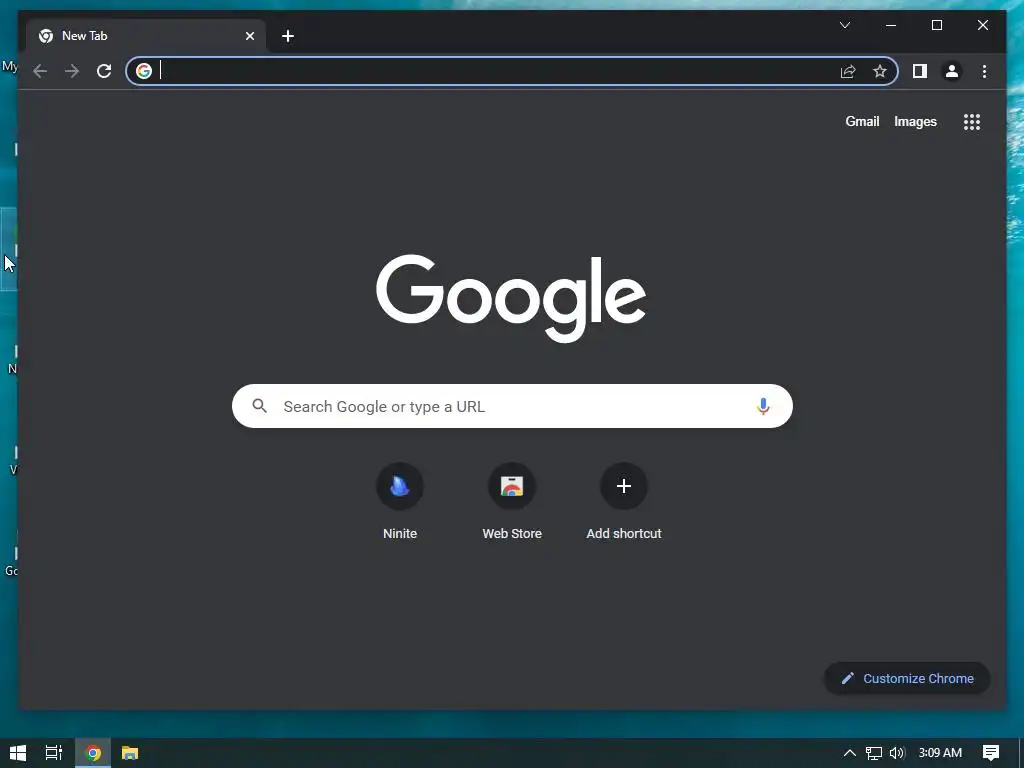
Task: Click the Google logo
Action: [x=511, y=298]
